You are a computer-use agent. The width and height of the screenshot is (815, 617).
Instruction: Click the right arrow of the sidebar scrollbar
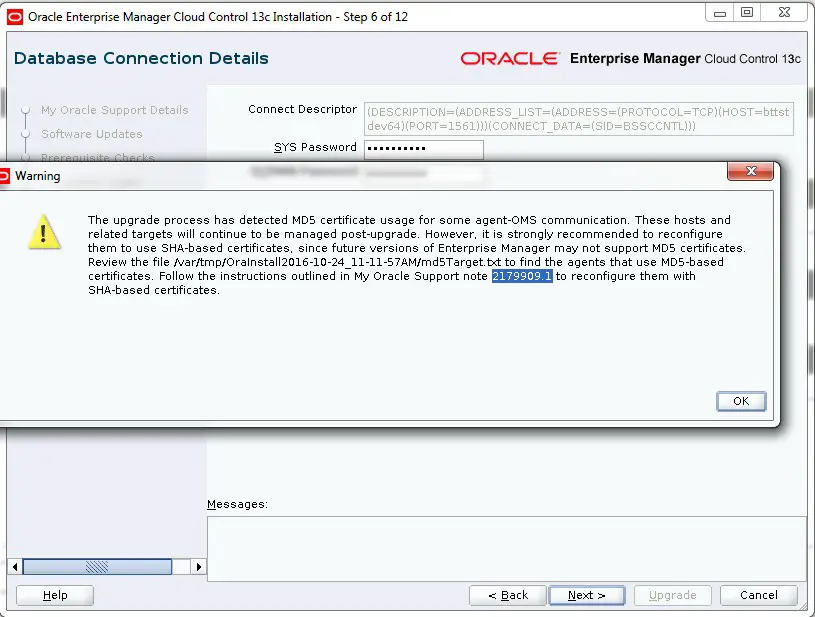pyautogui.click(x=198, y=567)
